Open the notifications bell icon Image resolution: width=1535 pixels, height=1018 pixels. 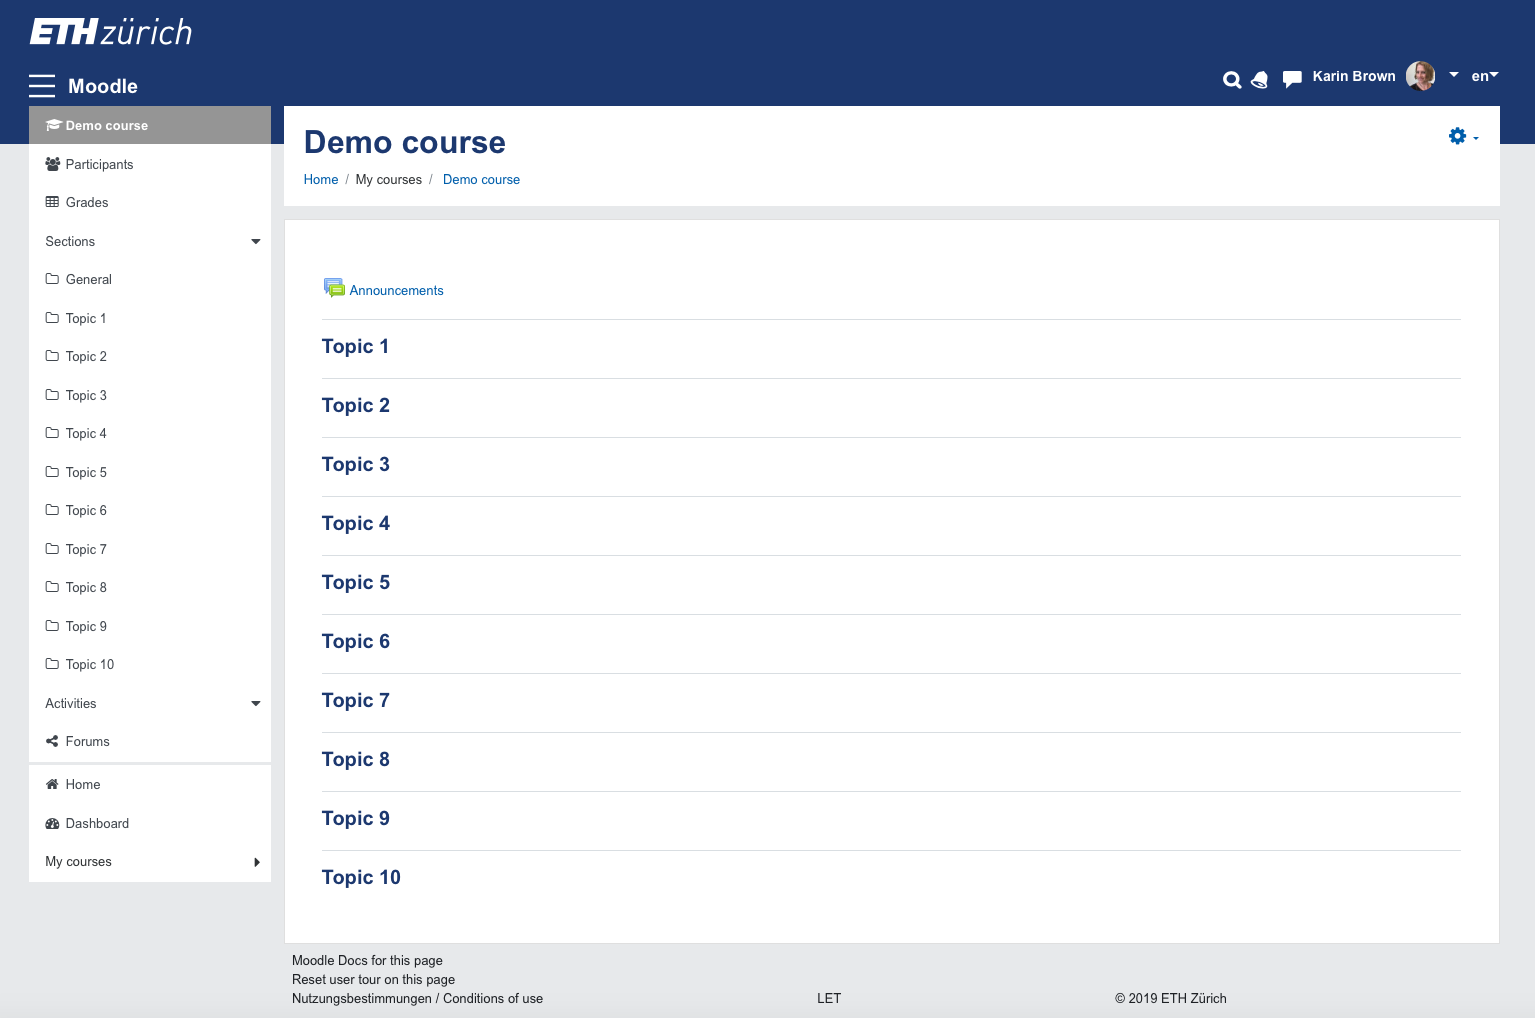pyautogui.click(x=1260, y=80)
